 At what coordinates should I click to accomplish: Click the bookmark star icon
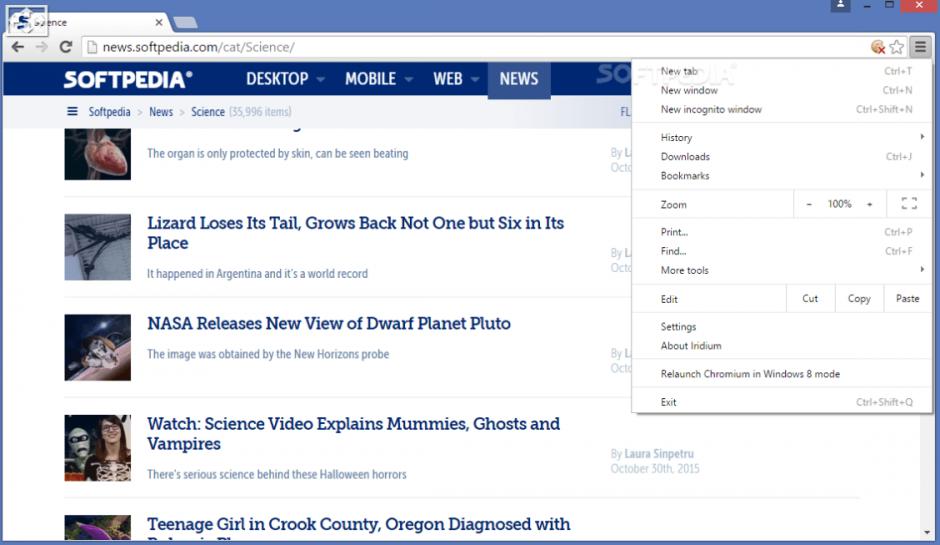click(x=897, y=47)
